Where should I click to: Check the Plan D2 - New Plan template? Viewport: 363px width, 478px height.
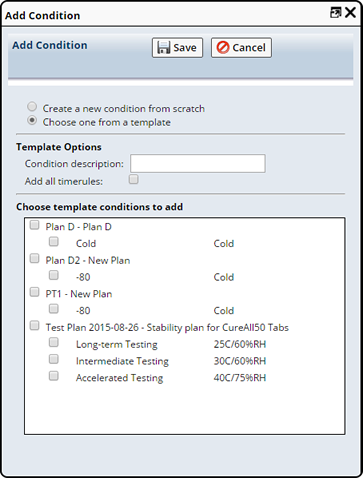click(x=34, y=258)
